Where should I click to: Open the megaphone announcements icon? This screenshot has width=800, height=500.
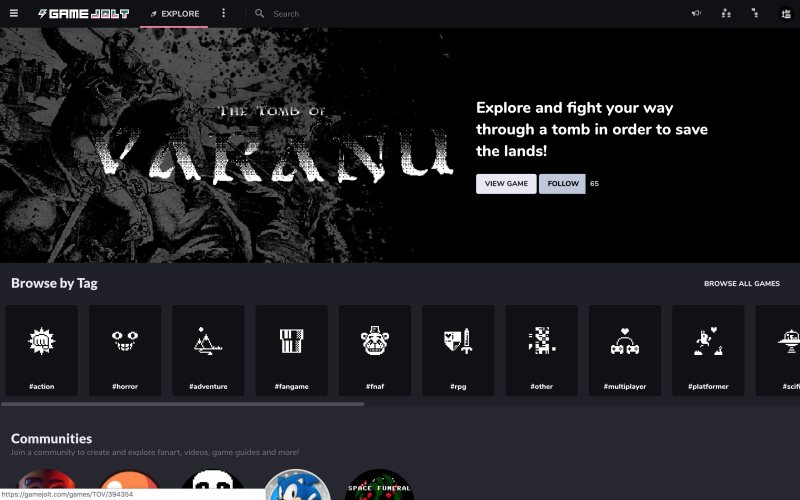(696, 13)
